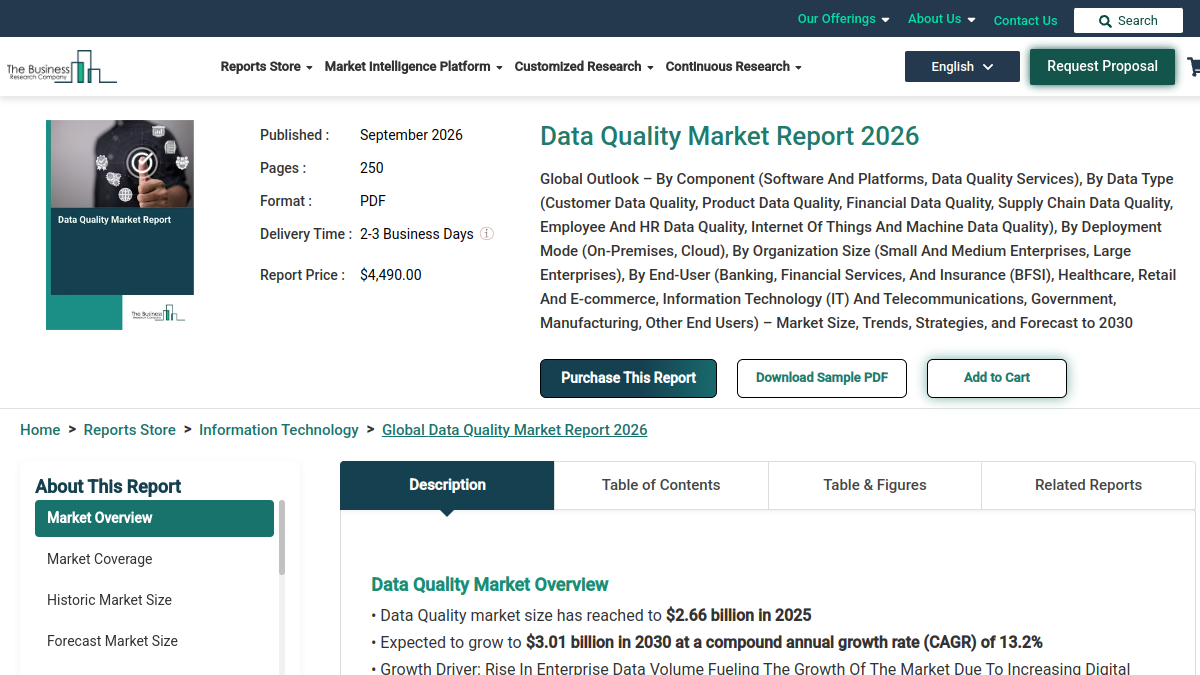Click the Data Quality Market Report 2026 title
Screen dimensions: 1200x675
pyautogui.click(x=729, y=137)
